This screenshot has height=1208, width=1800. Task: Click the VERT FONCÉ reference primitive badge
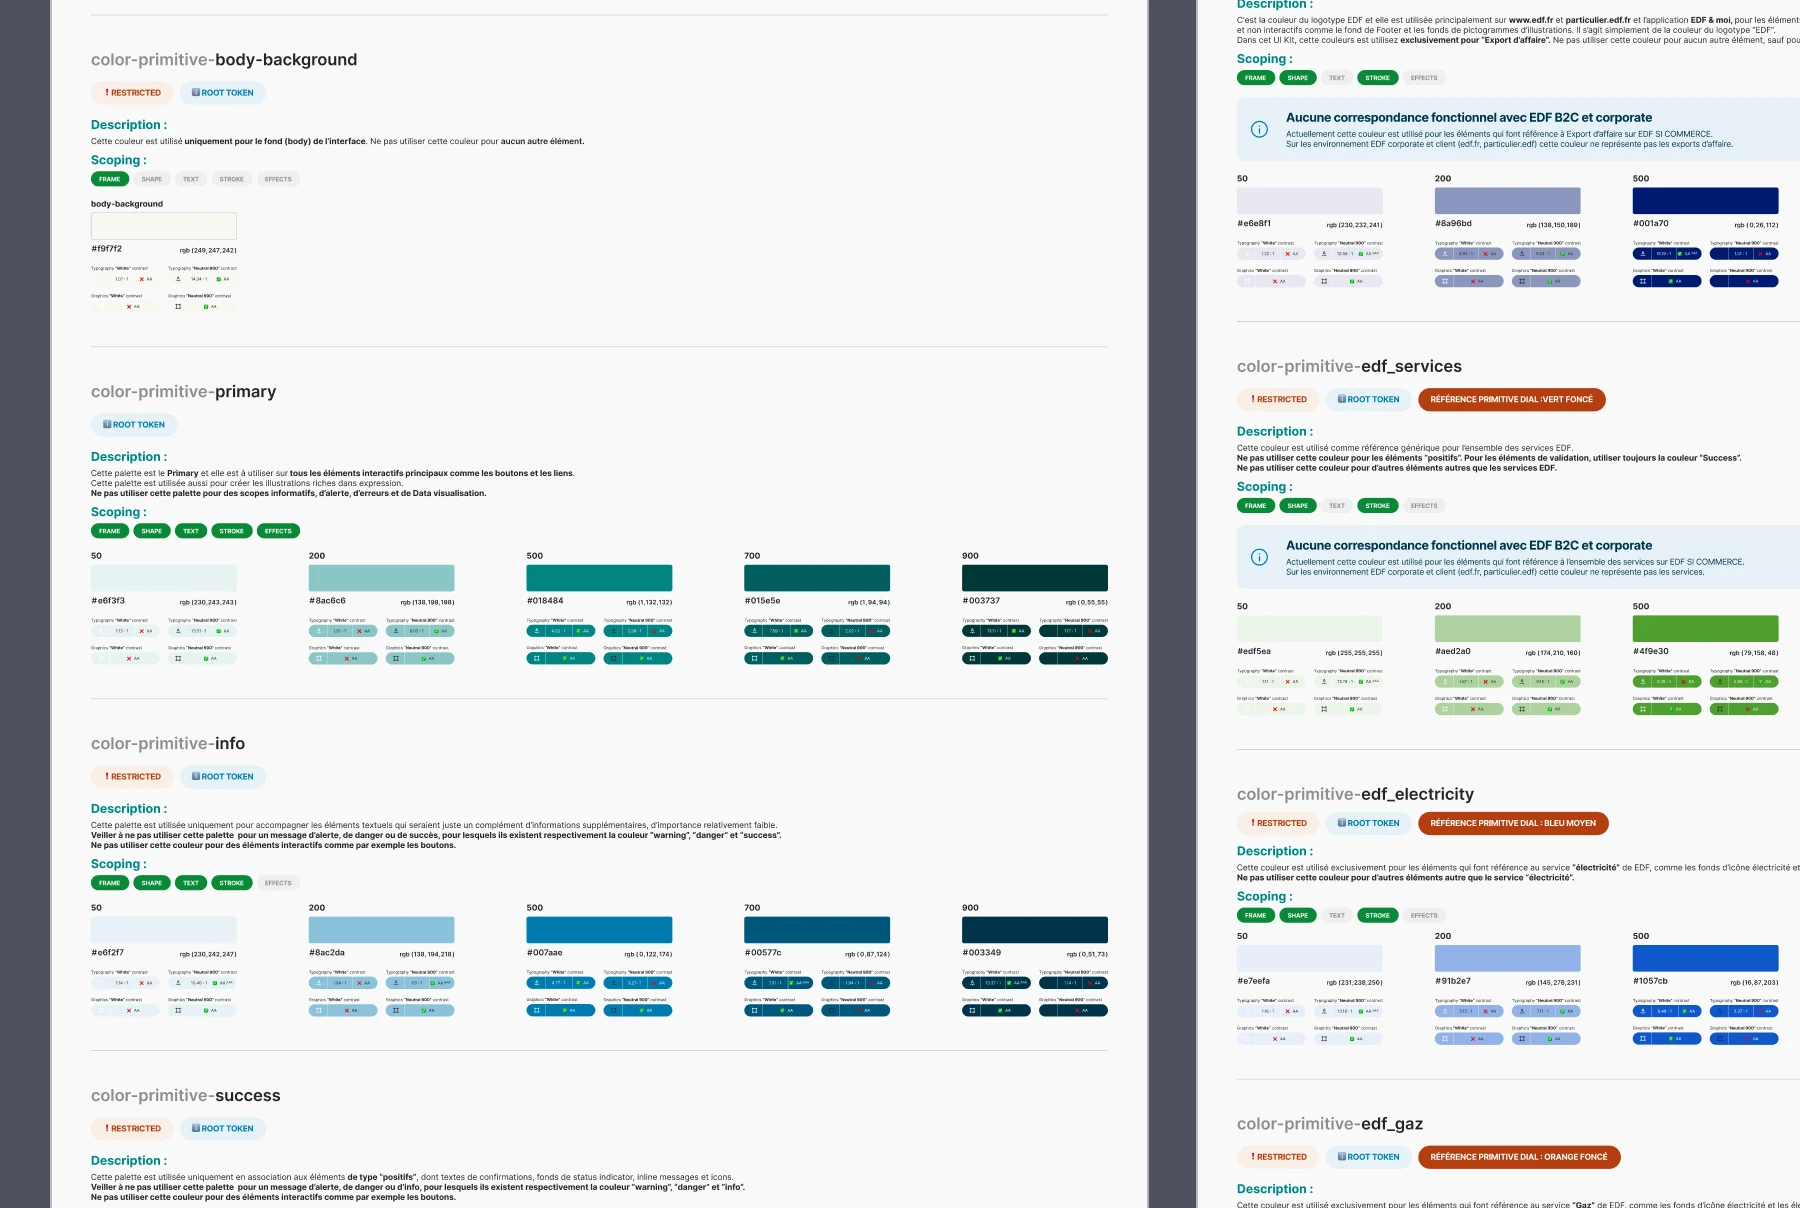[1512, 400]
